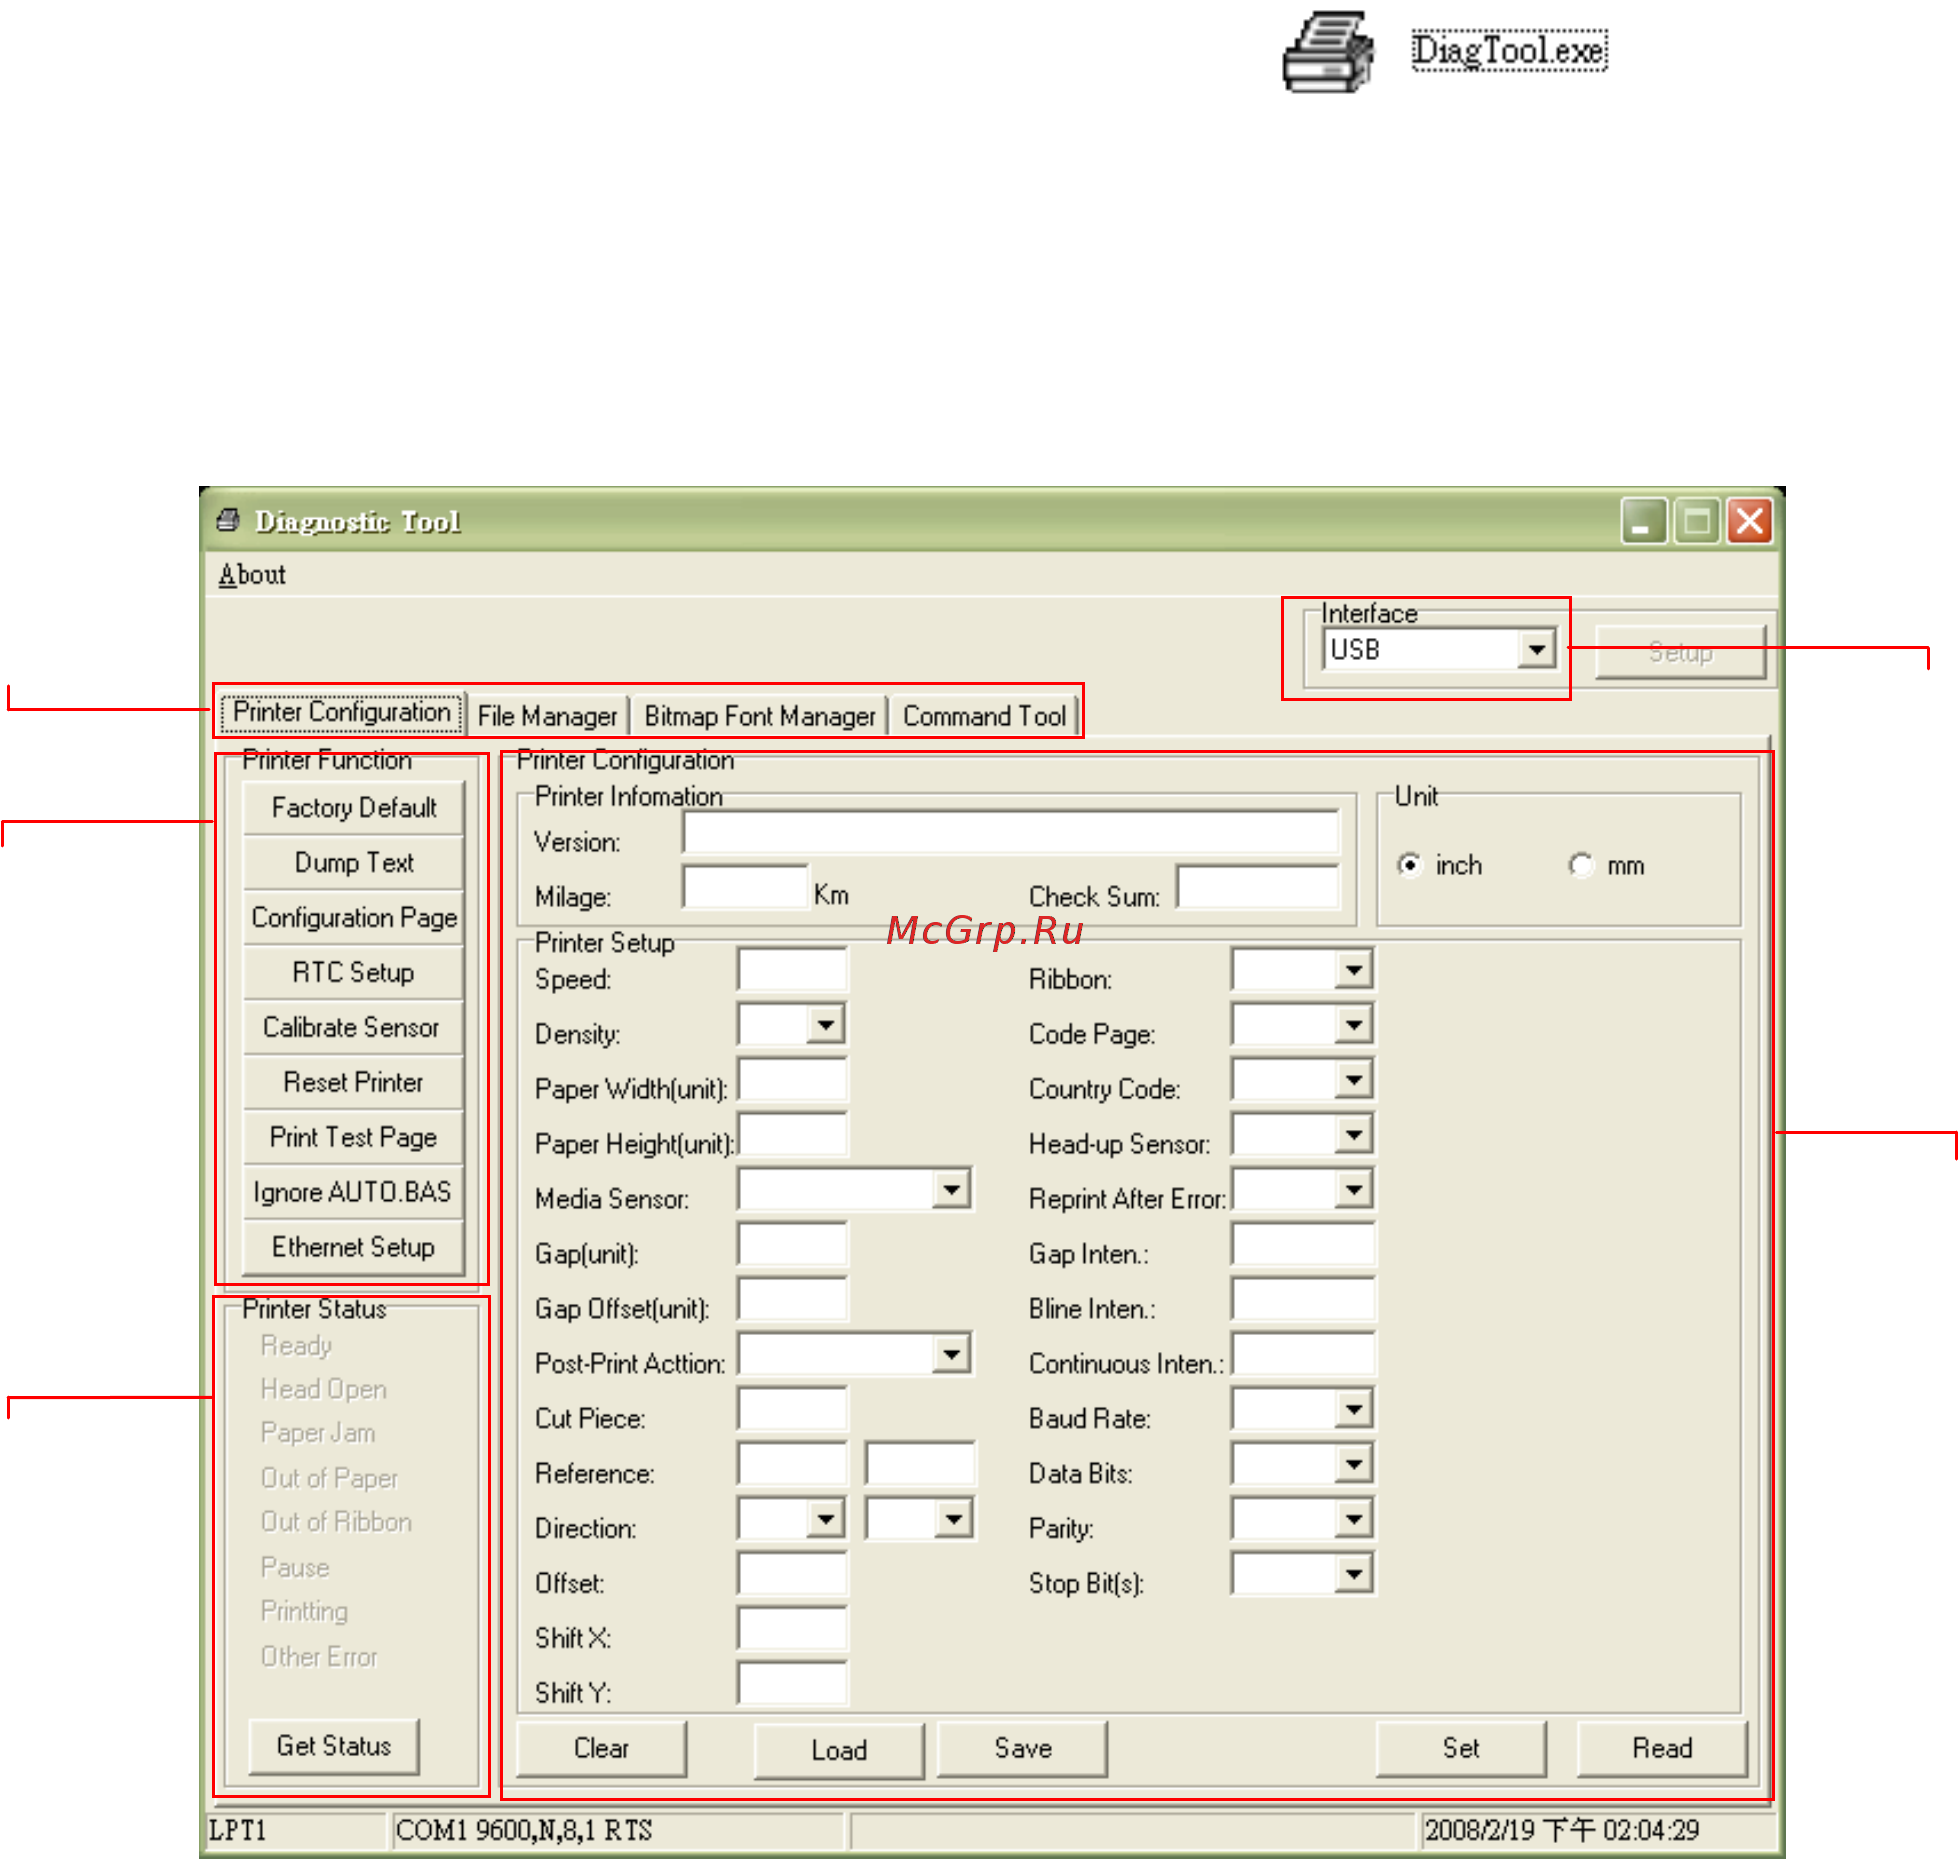Click the Cut Piece input field
Viewport: 1958px width, 1859px height.
coord(792,1409)
